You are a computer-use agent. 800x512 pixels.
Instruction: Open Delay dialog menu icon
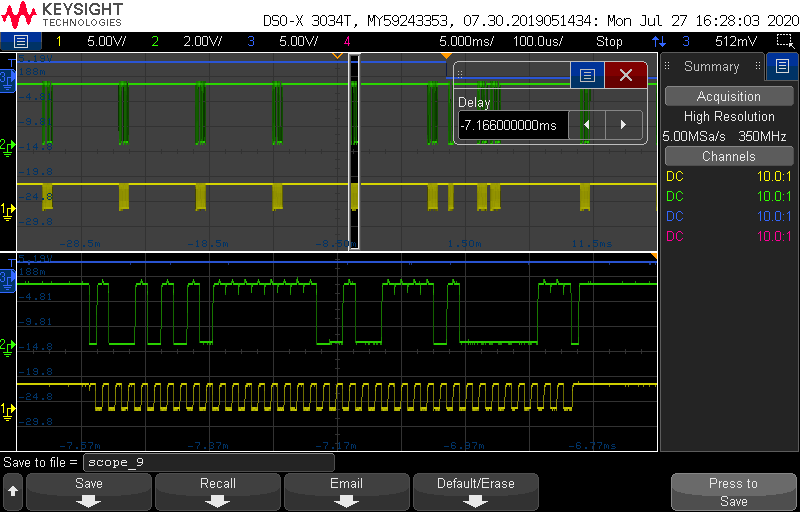[587, 75]
